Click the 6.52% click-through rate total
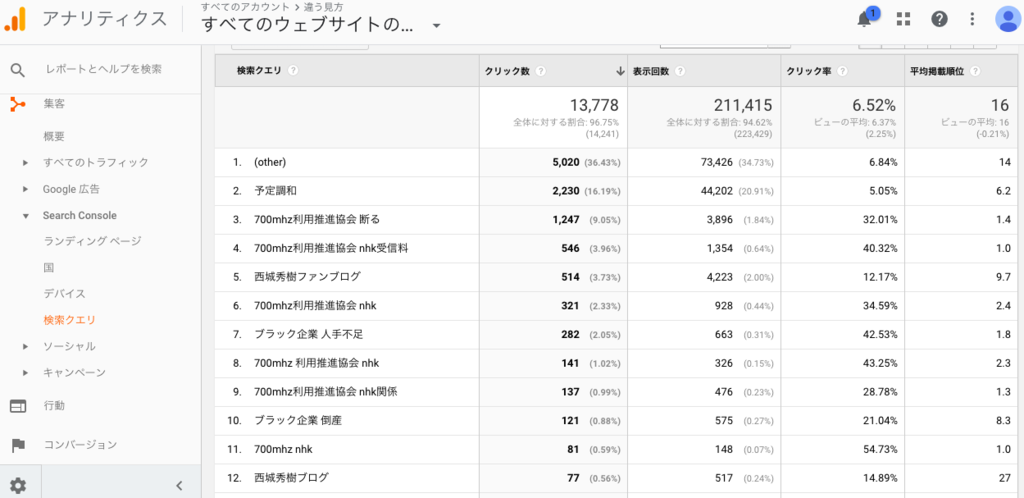 pos(876,105)
